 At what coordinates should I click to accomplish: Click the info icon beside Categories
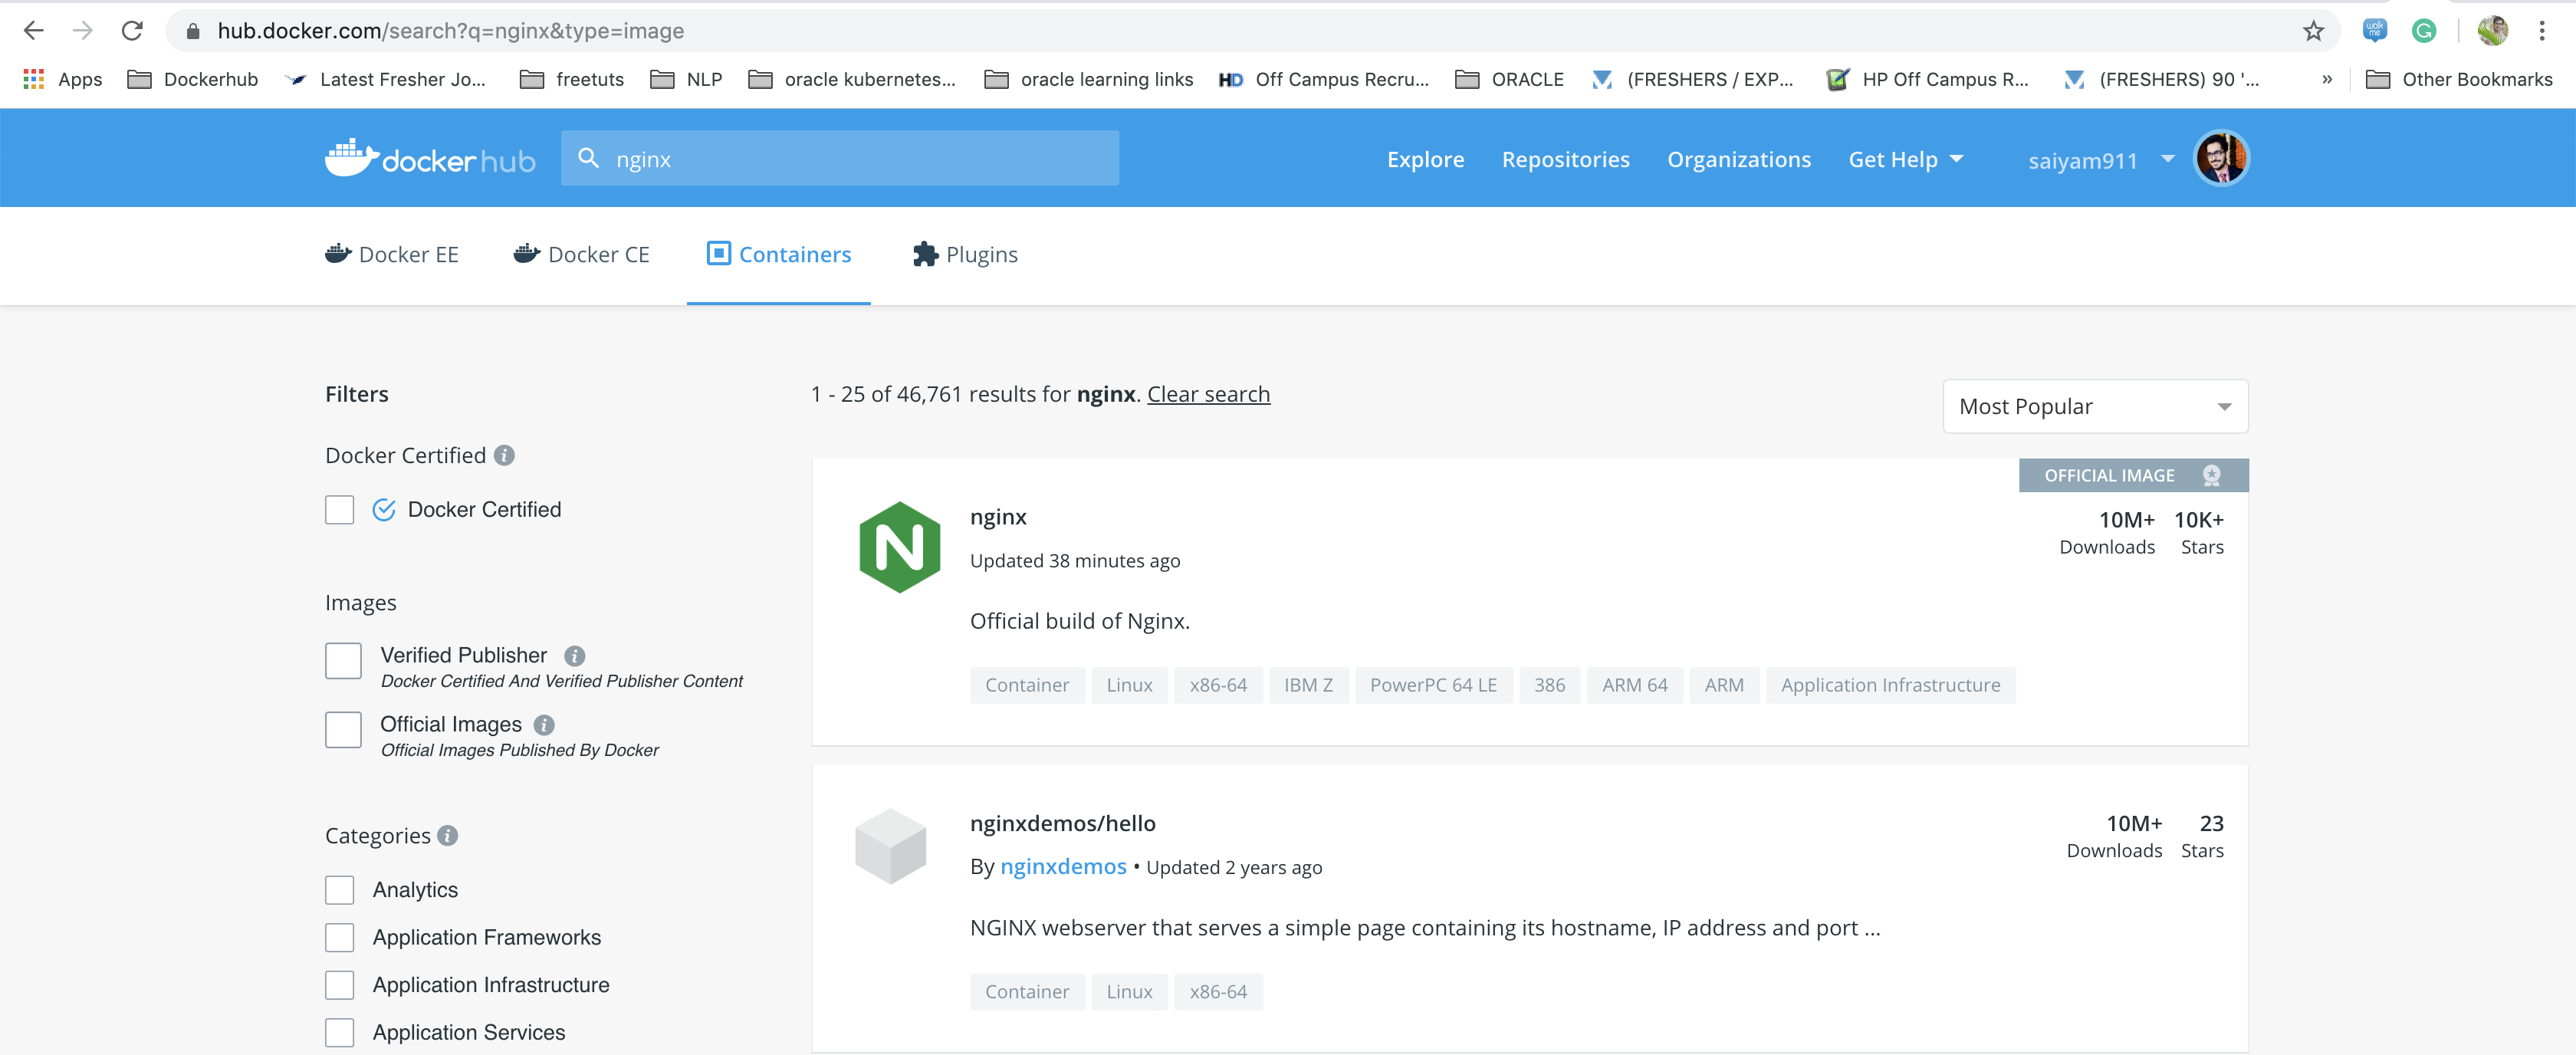click(448, 835)
